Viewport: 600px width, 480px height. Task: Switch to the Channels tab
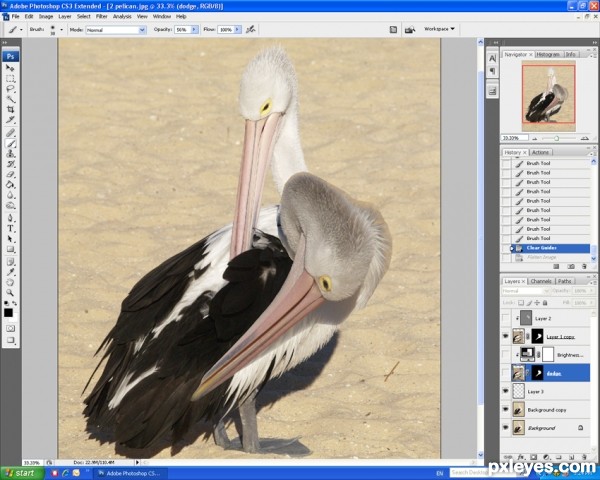tap(541, 281)
